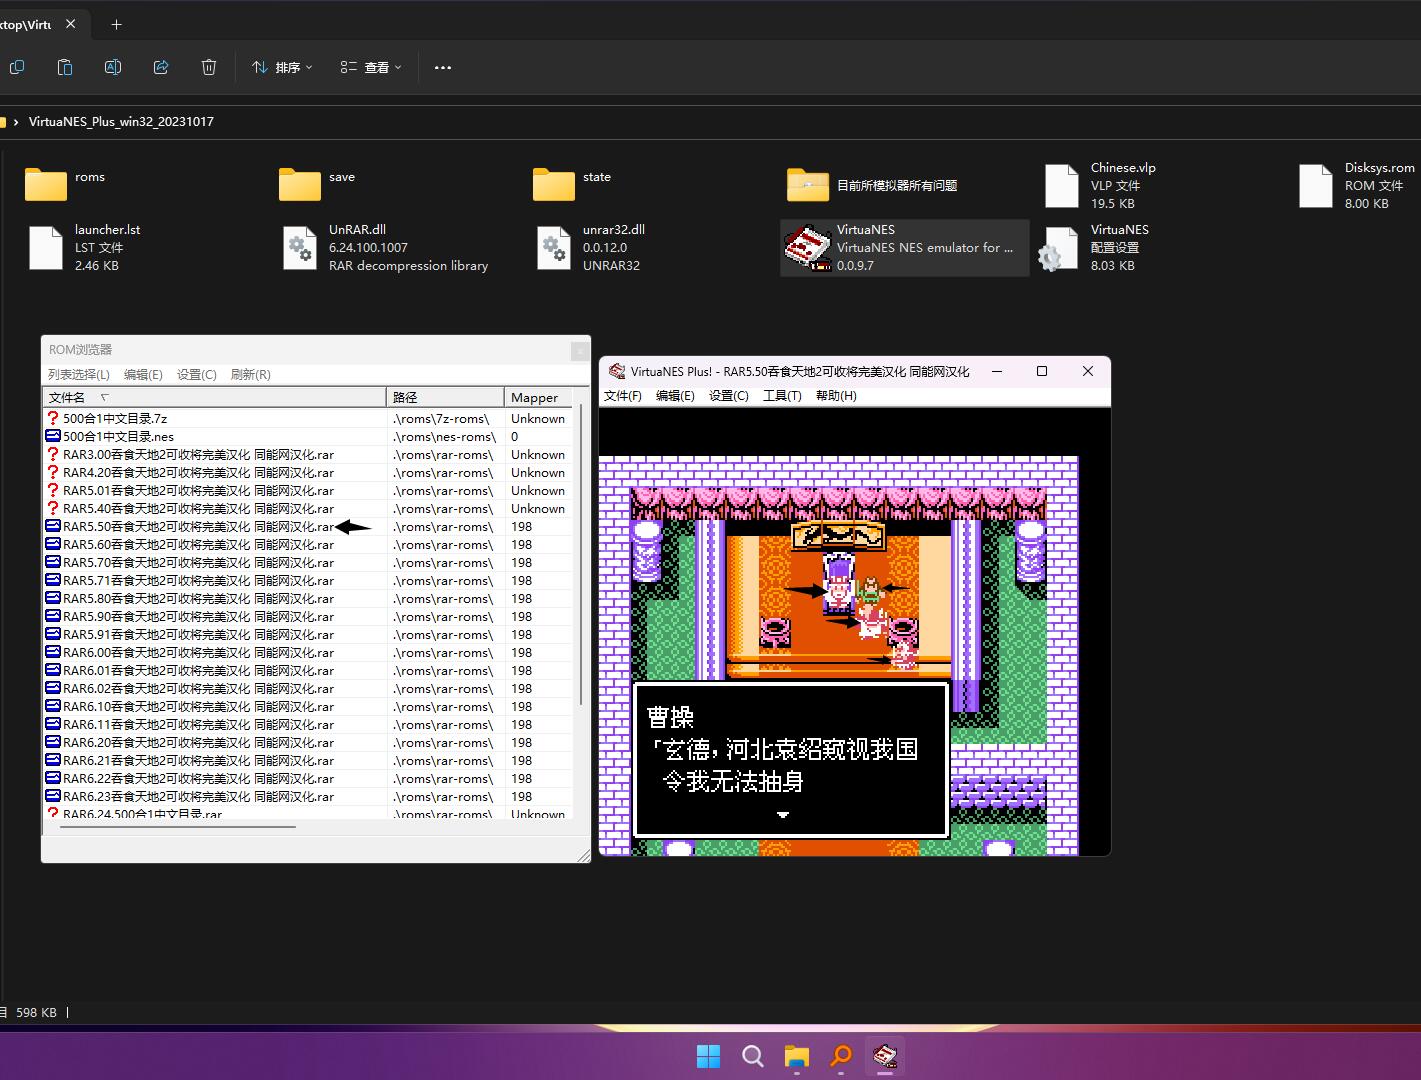This screenshot has width=1421, height=1080.
Task: Select the state folder
Action: pyautogui.click(x=573, y=183)
